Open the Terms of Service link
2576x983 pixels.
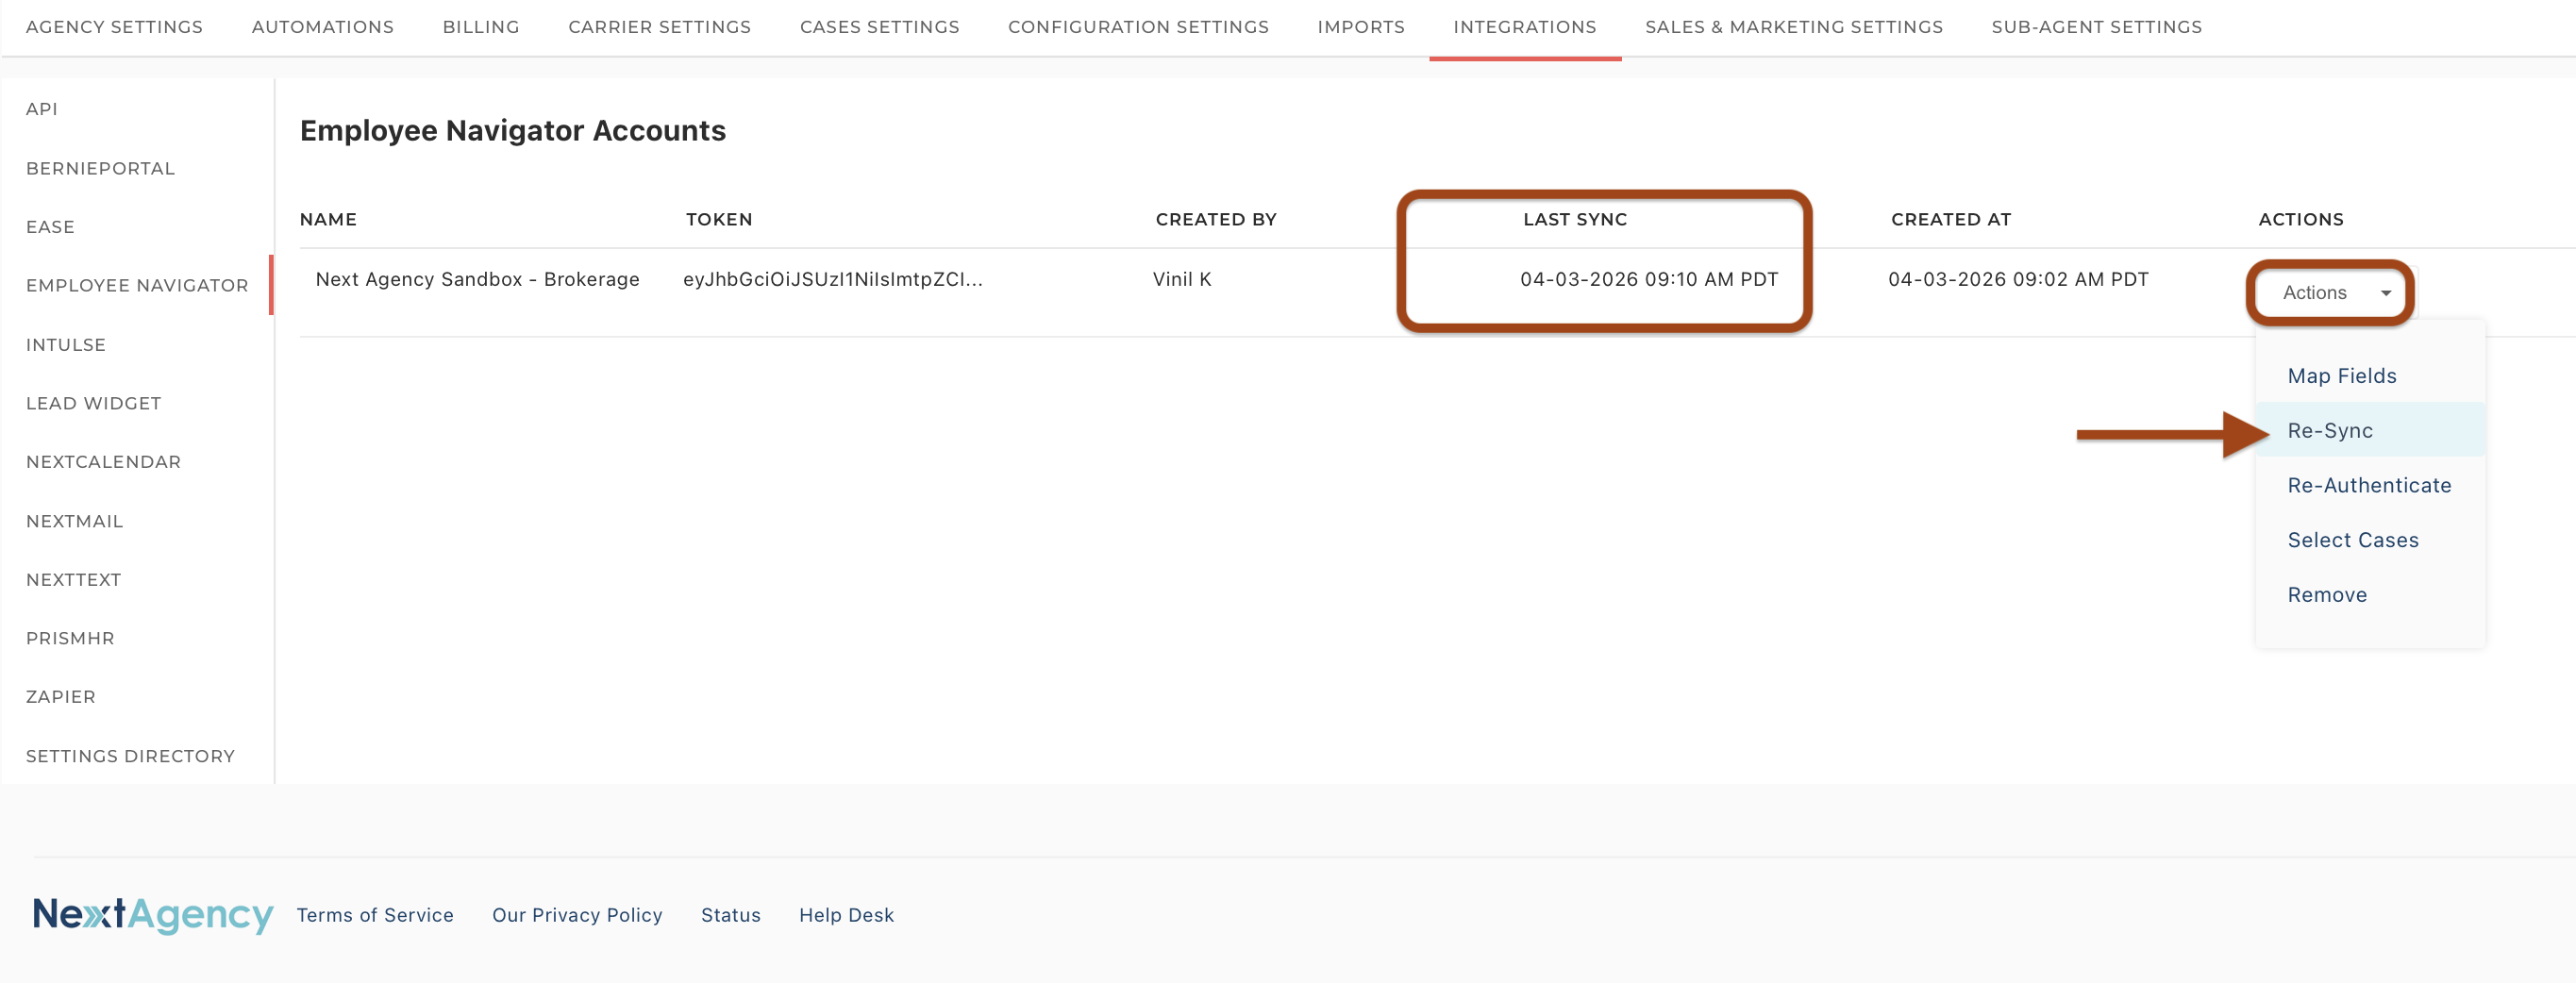[375, 915]
